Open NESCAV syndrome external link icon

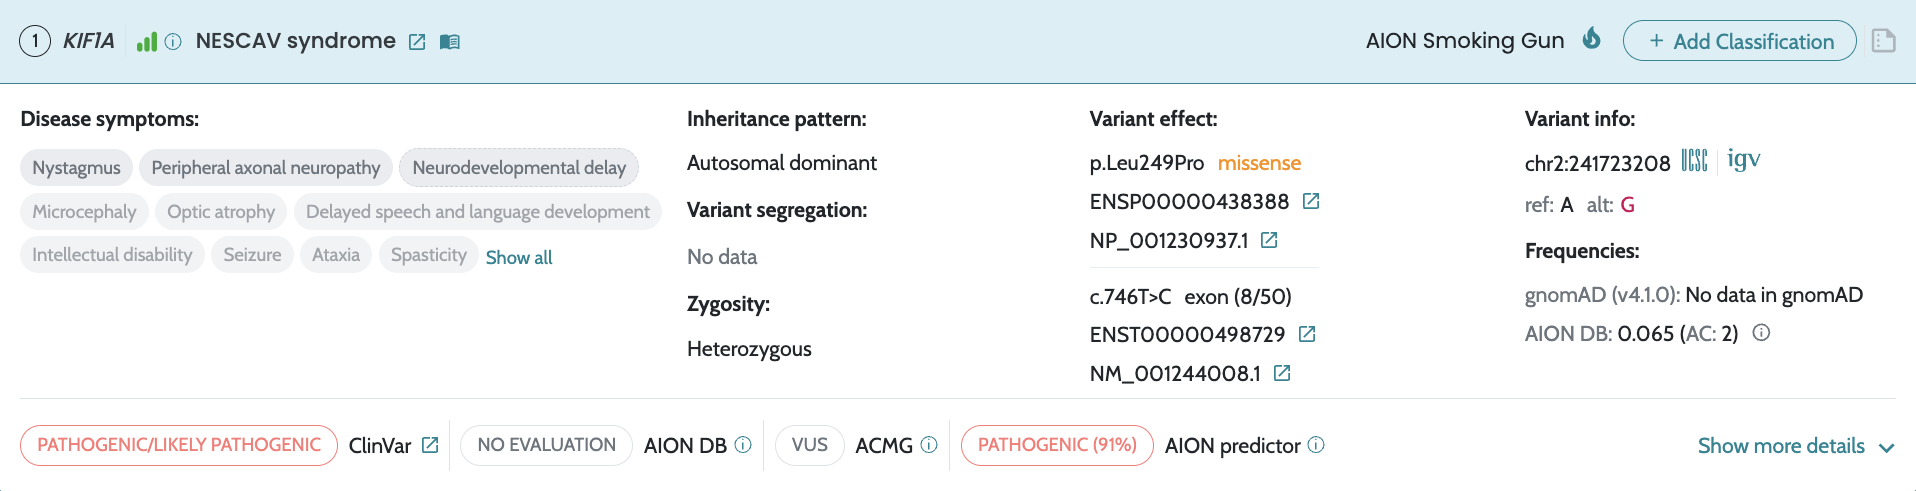click(x=417, y=42)
